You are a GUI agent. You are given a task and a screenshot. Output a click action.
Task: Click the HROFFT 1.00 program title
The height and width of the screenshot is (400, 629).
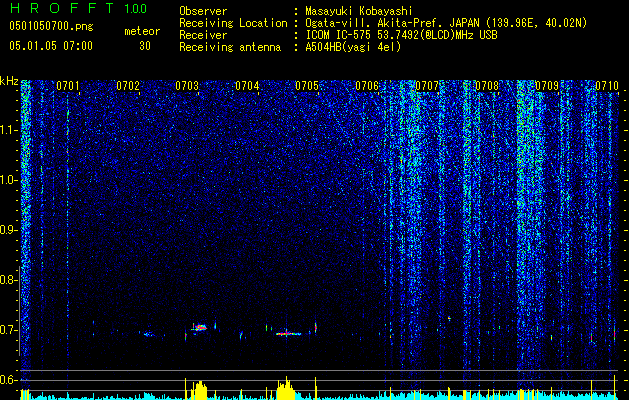click(78, 8)
